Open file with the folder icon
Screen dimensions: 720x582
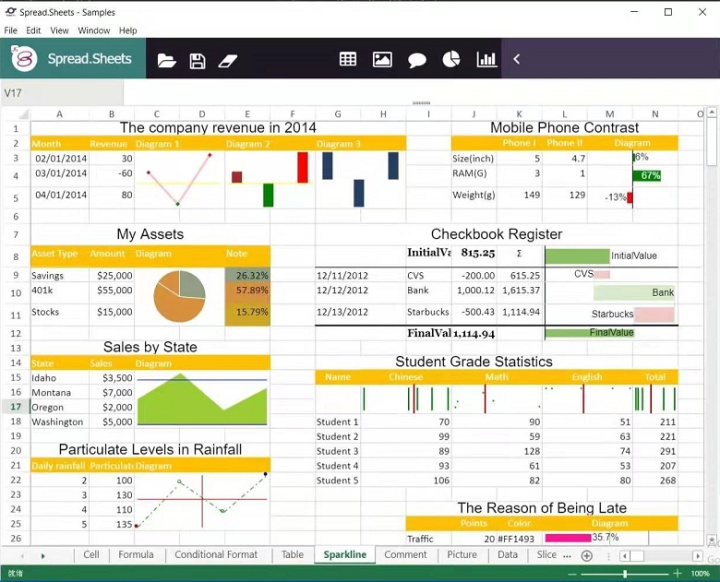pyautogui.click(x=167, y=60)
